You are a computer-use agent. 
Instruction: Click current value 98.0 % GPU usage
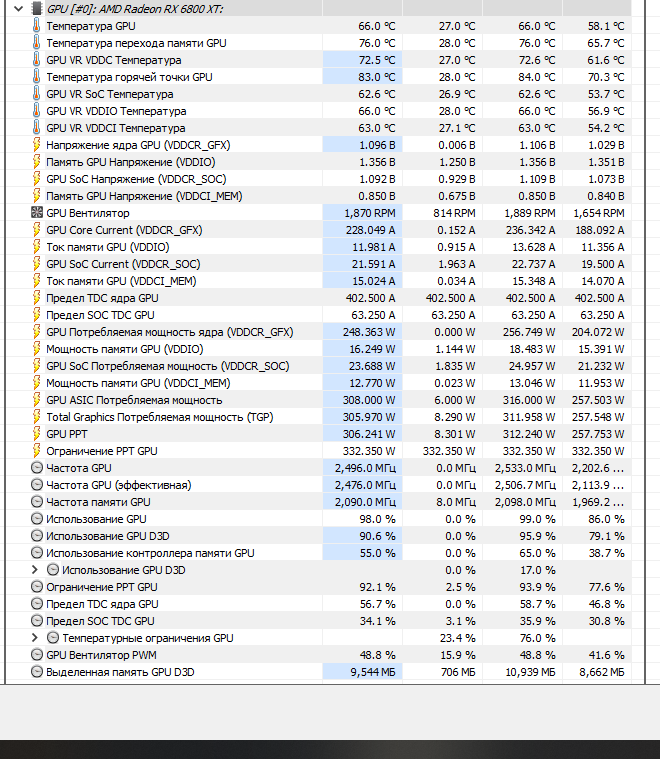click(377, 519)
